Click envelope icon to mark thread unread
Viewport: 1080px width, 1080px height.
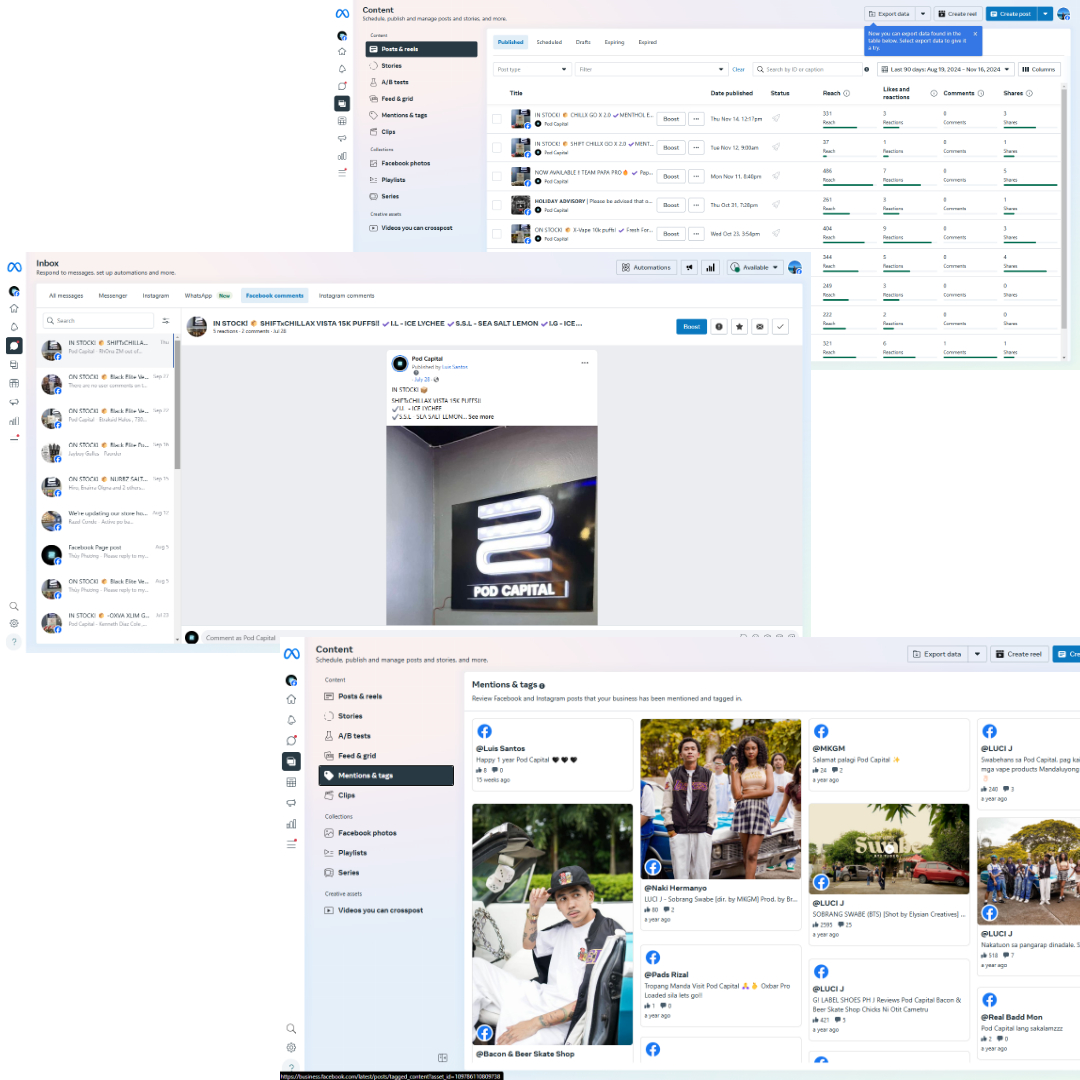760,327
